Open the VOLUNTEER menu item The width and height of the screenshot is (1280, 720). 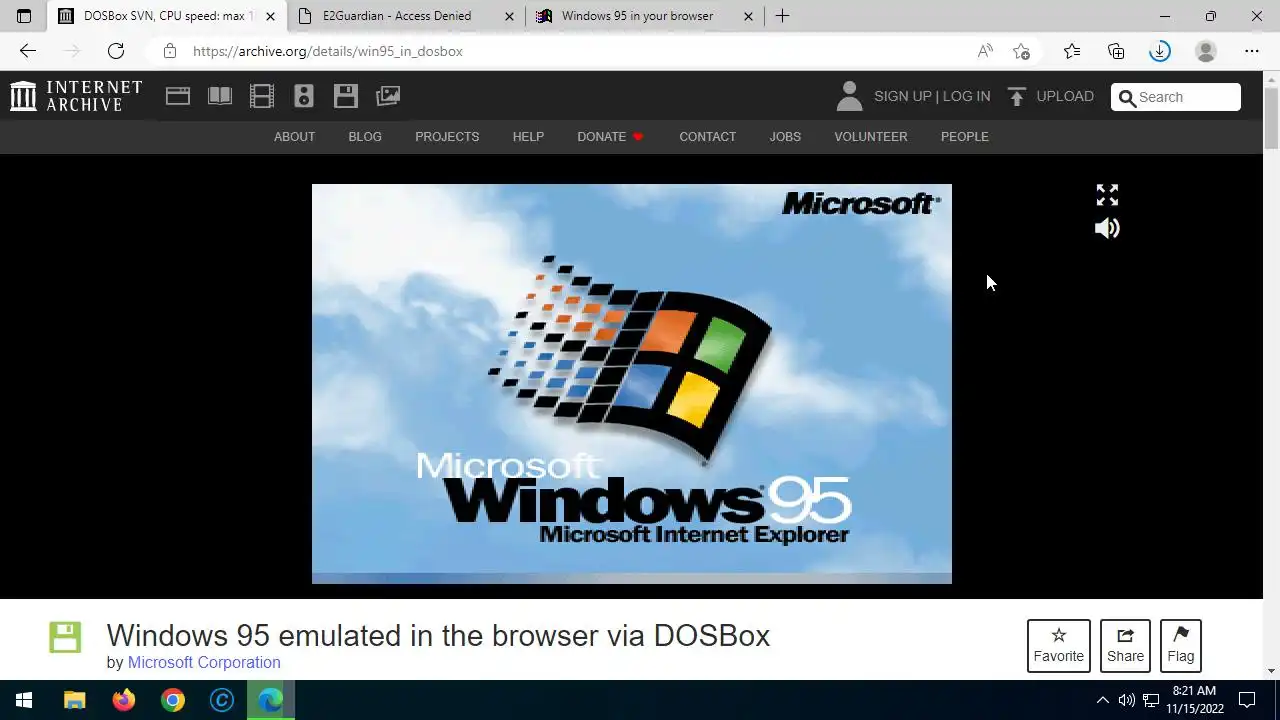point(871,136)
